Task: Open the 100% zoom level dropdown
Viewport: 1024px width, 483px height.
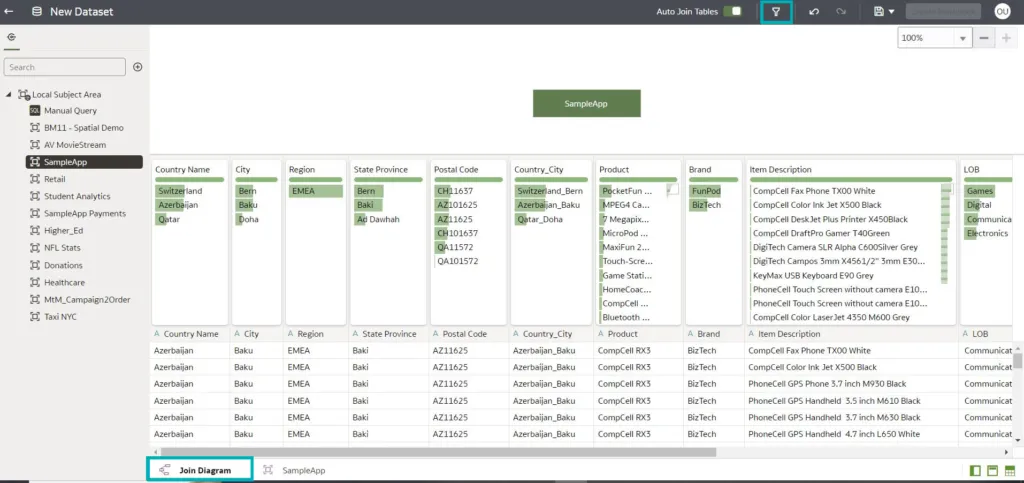Action: point(964,38)
